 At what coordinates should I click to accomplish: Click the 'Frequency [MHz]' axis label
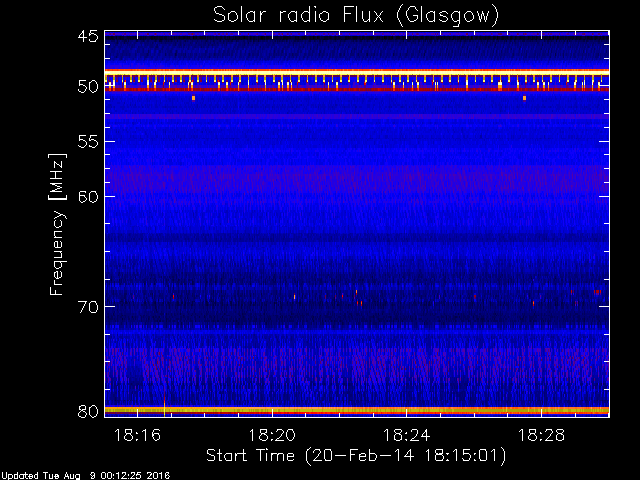tap(57, 224)
